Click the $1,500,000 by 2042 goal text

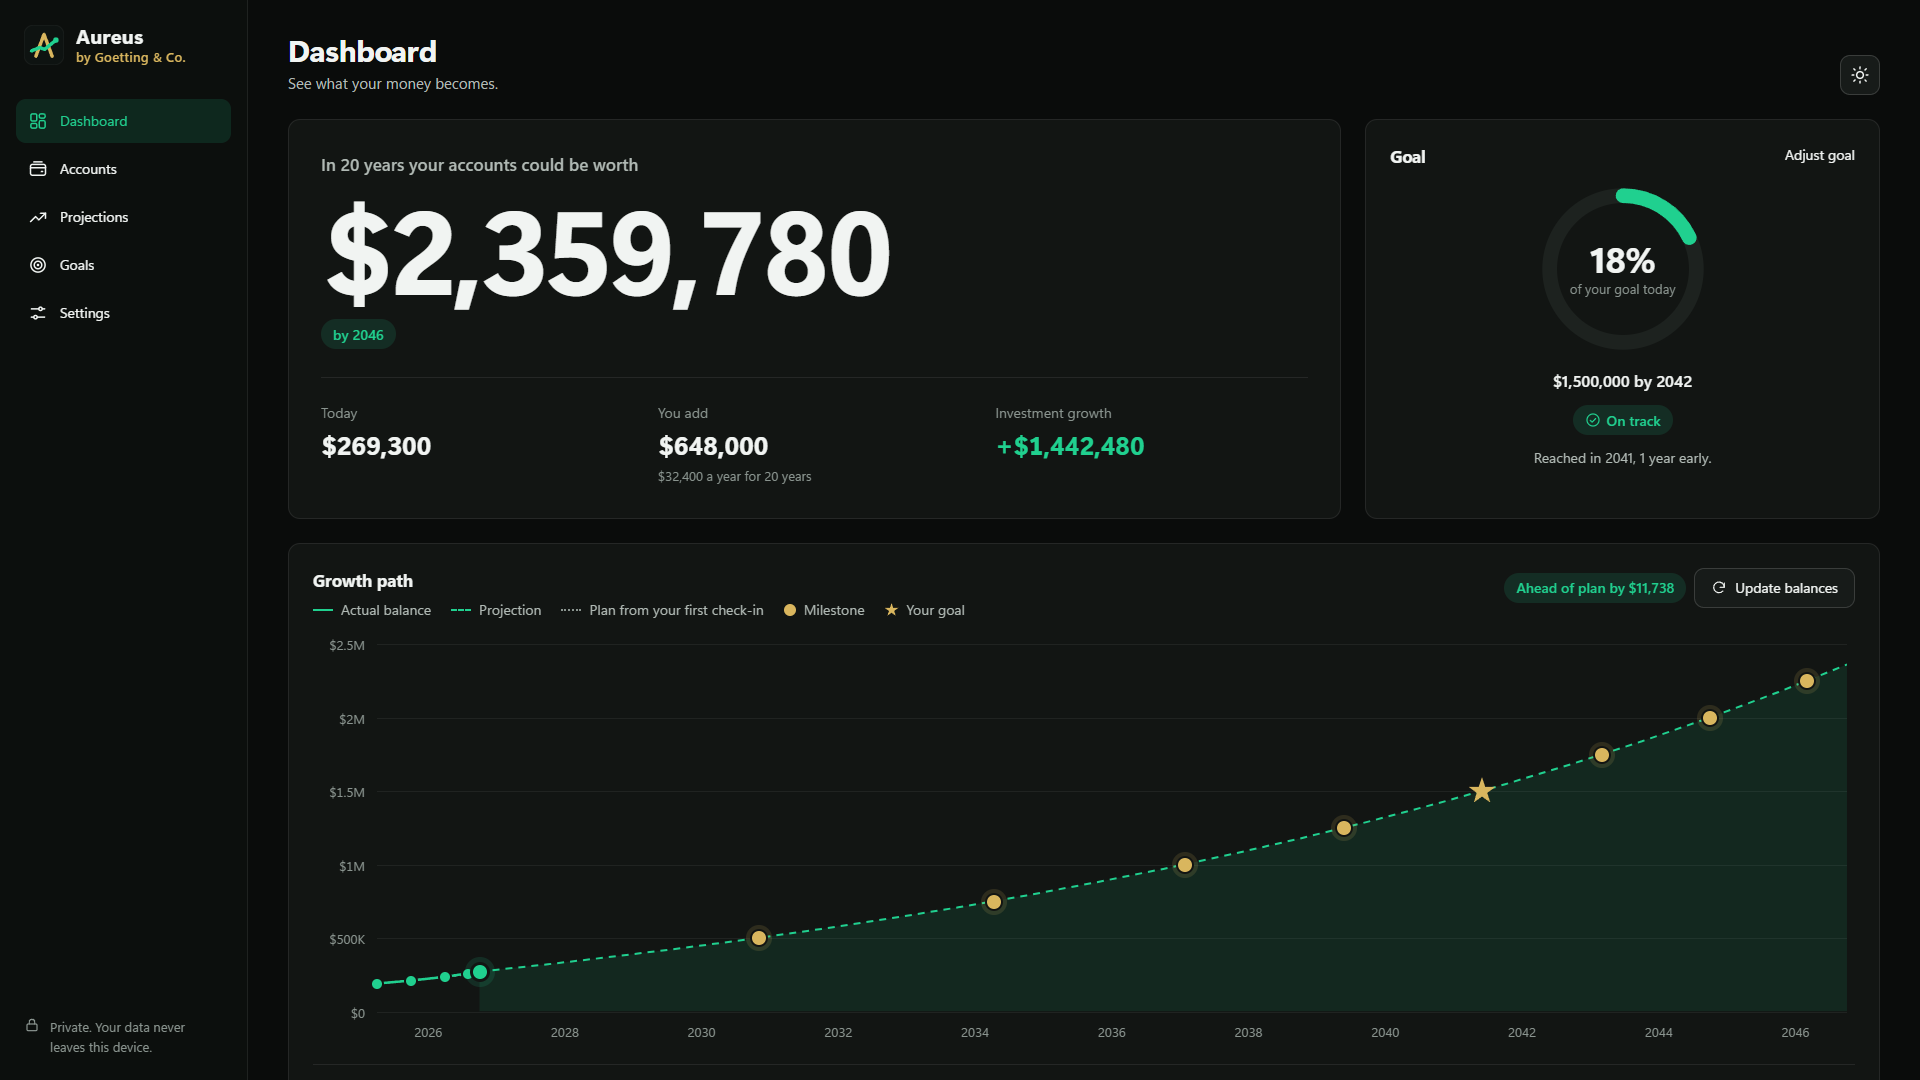tap(1622, 382)
